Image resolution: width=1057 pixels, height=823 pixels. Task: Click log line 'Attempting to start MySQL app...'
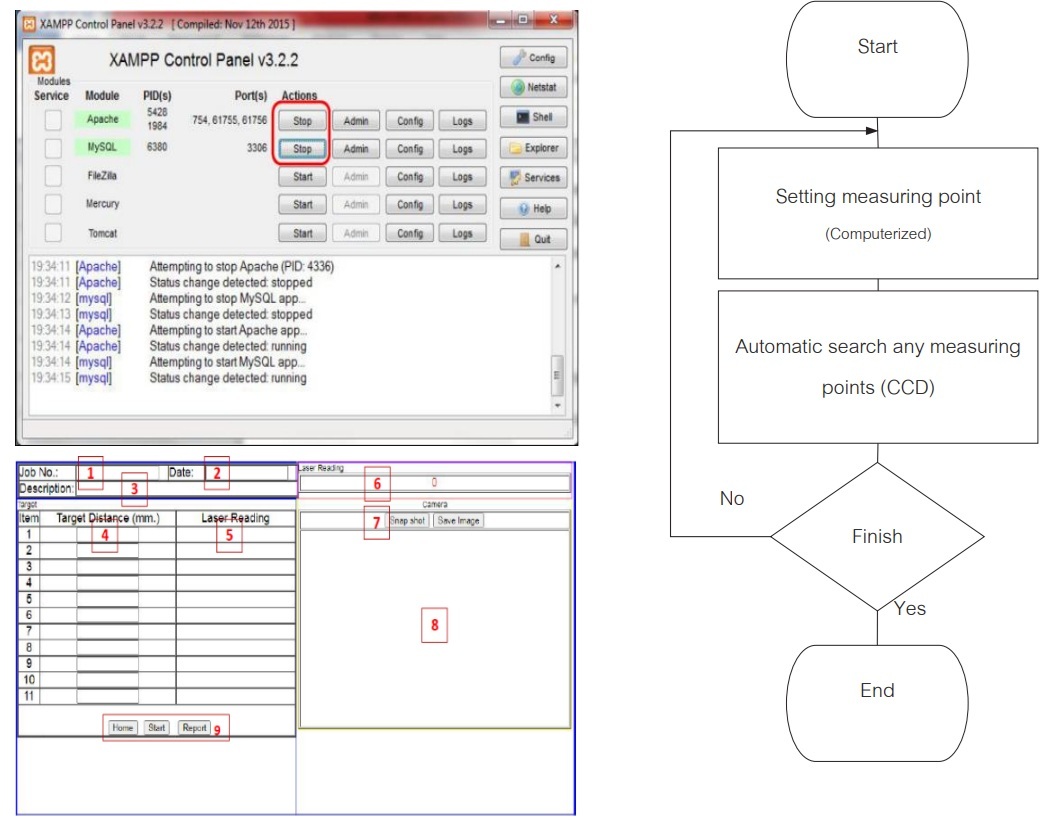[227, 362]
